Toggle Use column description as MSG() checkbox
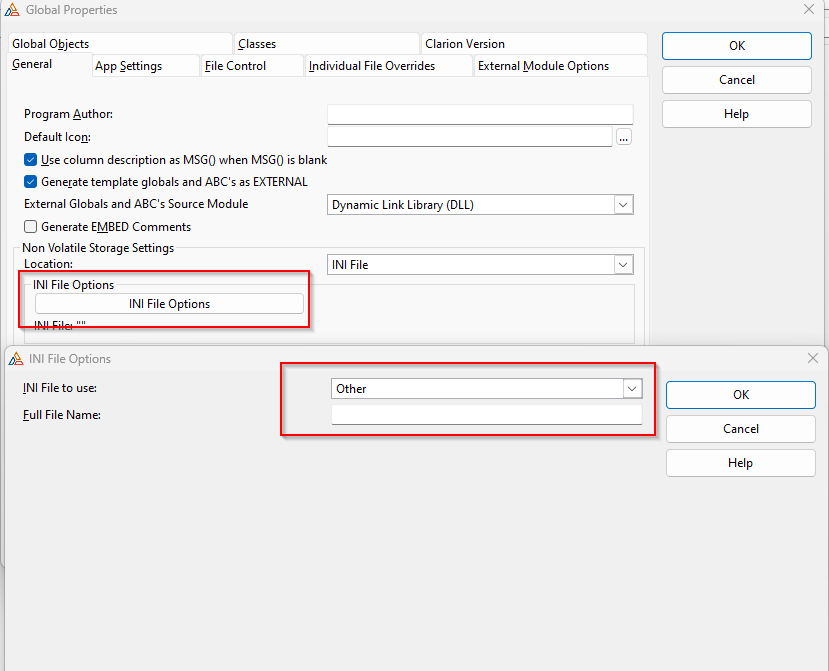Screen dimensions: 829x671 pyautogui.click(x=31, y=160)
